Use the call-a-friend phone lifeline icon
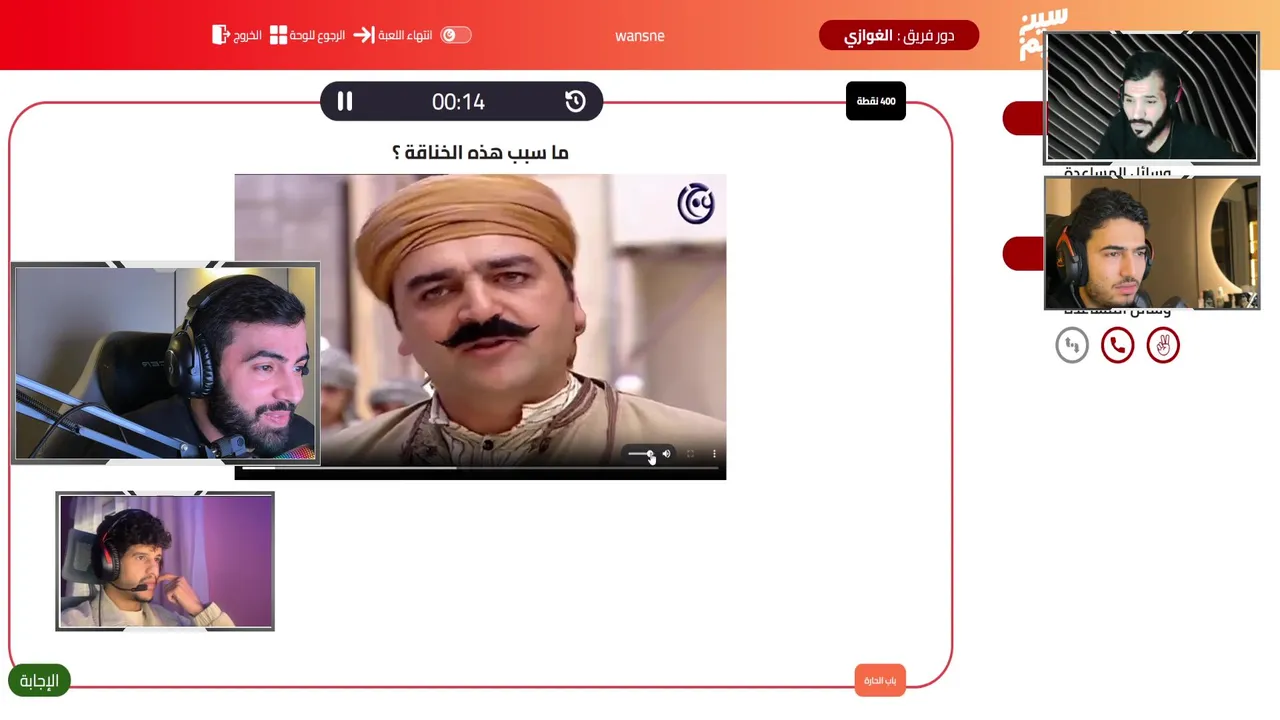1280x720 pixels. pos(1117,346)
